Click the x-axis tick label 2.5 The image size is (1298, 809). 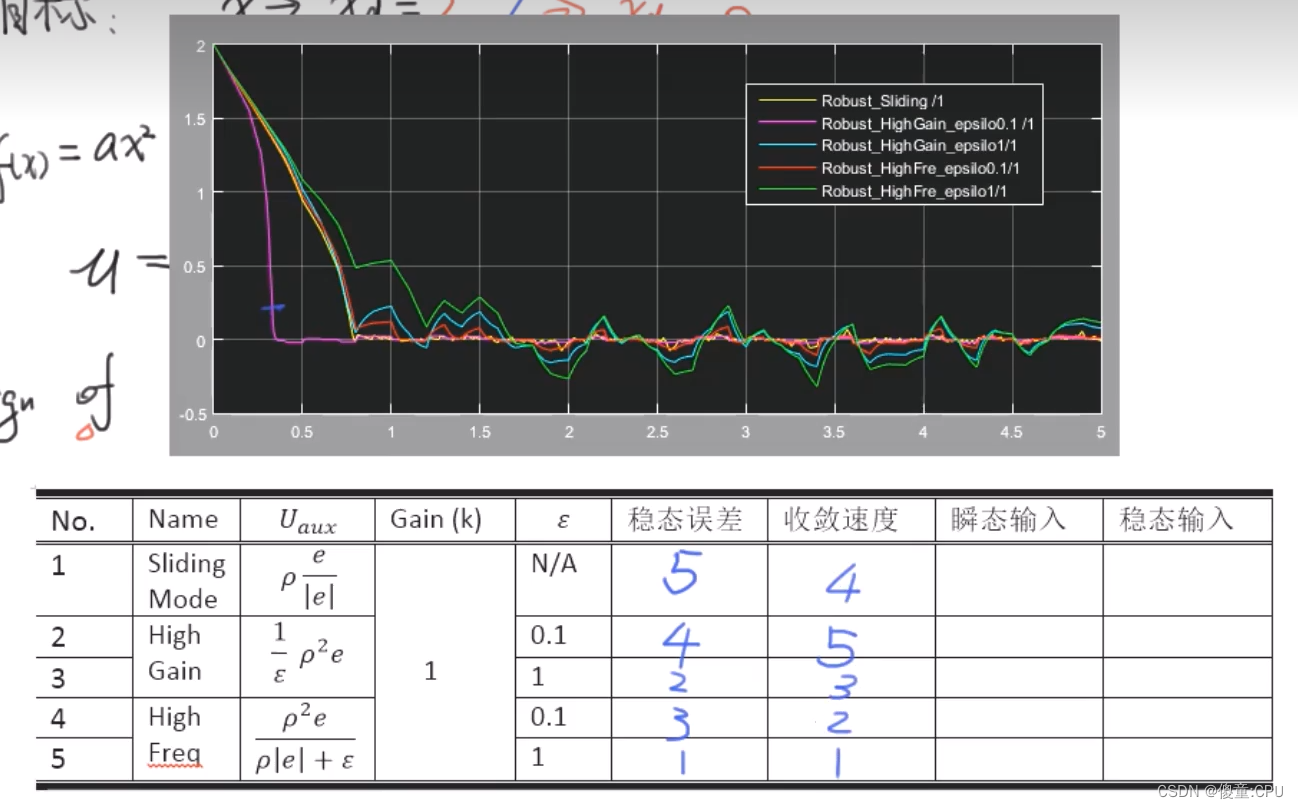click(657, 432)
